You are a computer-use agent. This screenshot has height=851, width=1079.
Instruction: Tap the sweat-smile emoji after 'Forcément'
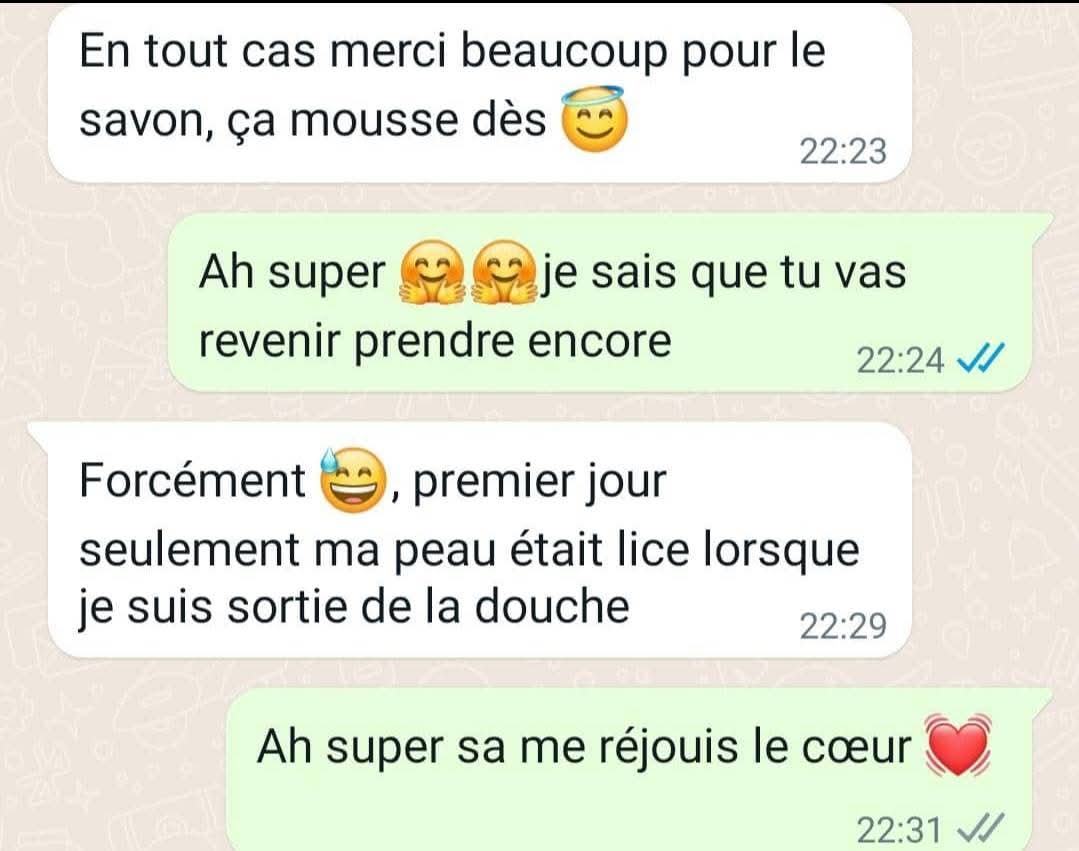point(354,480)
